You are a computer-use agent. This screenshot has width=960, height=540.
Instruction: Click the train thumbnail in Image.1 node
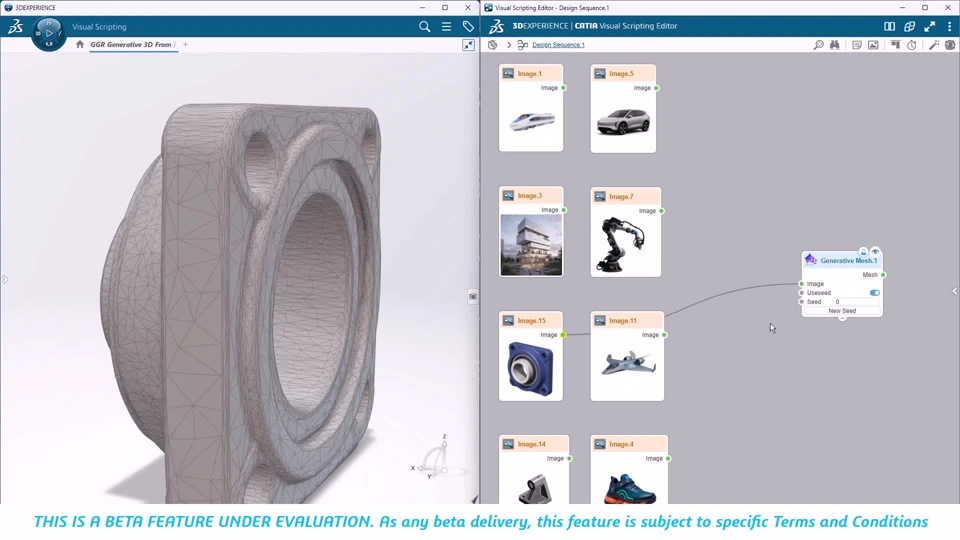532,121
